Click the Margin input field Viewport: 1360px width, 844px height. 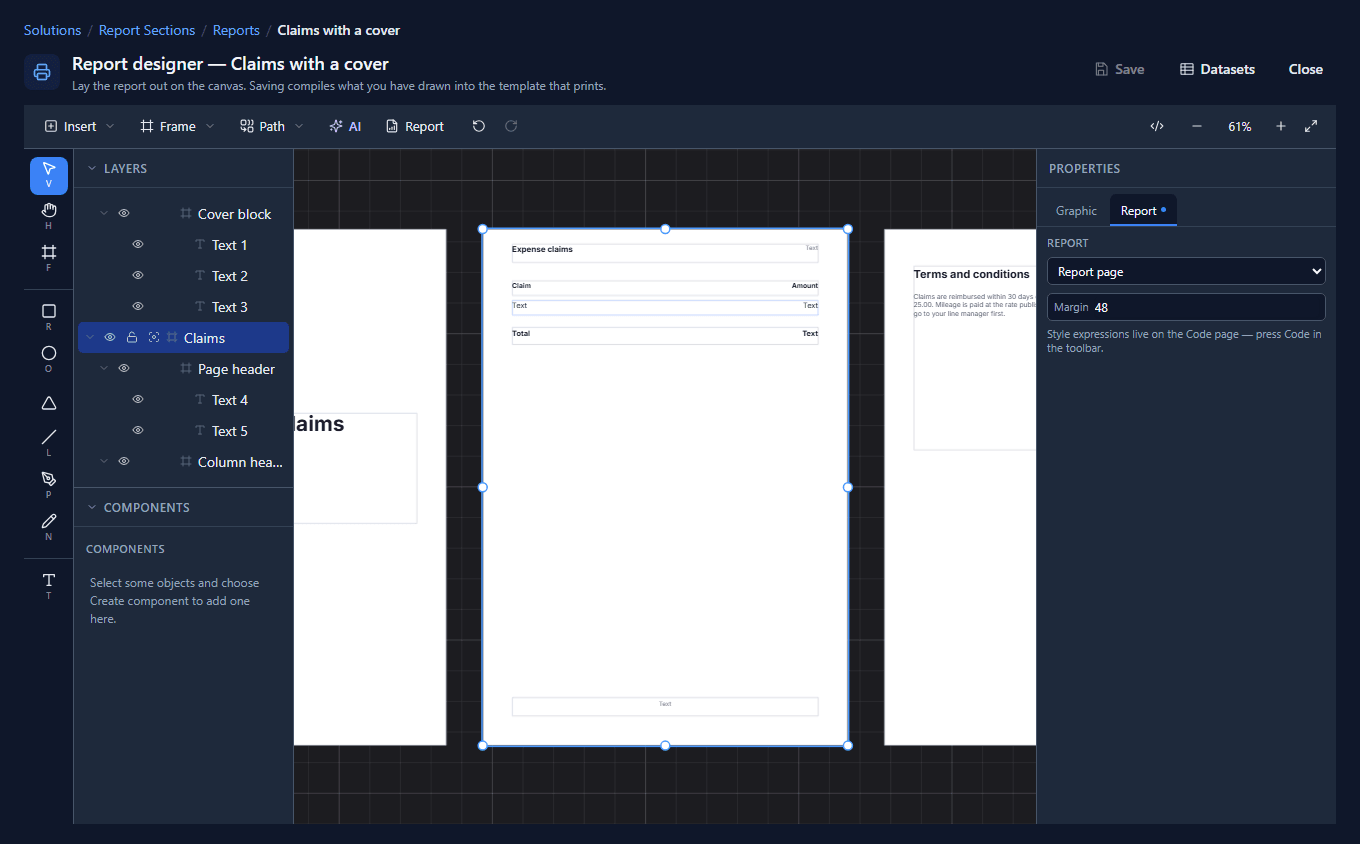pos(1186,307)
